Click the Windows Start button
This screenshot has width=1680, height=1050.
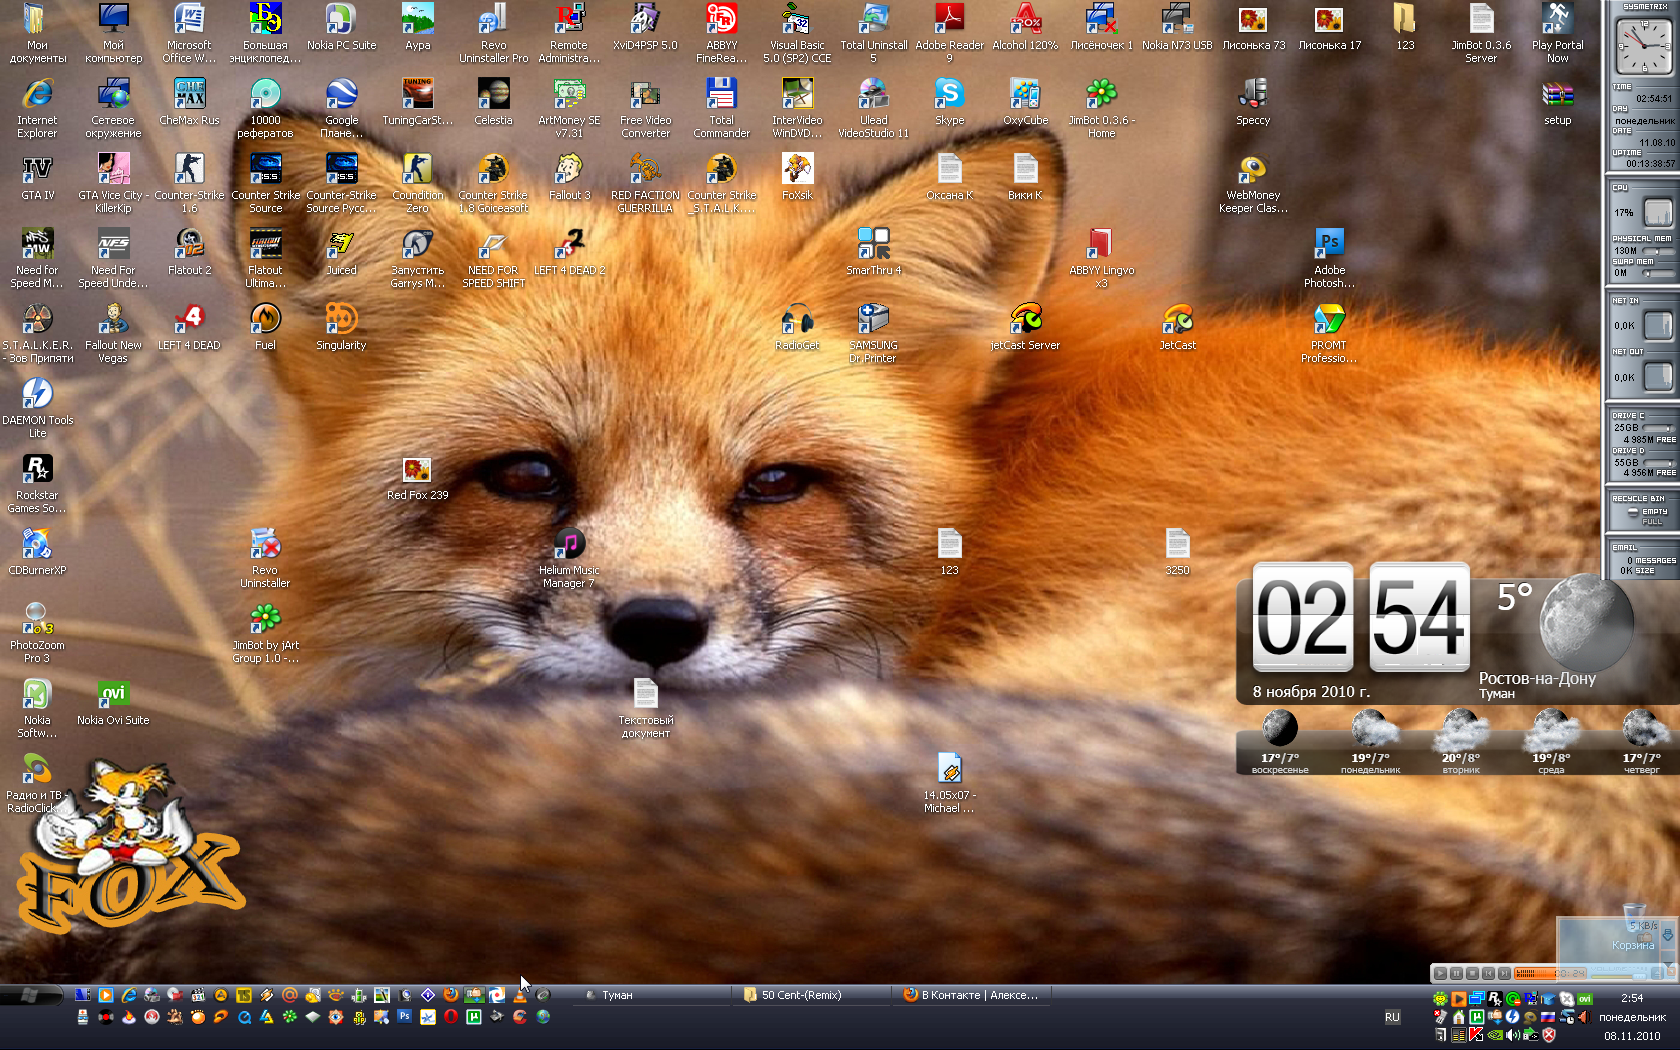(x=30, y=995)
